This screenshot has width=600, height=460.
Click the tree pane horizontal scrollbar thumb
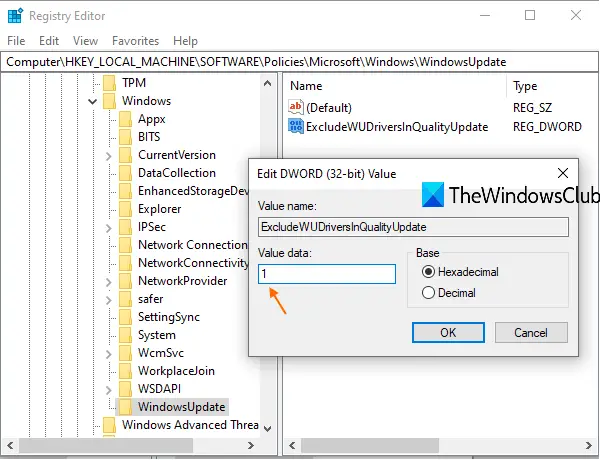pos(106,445)
